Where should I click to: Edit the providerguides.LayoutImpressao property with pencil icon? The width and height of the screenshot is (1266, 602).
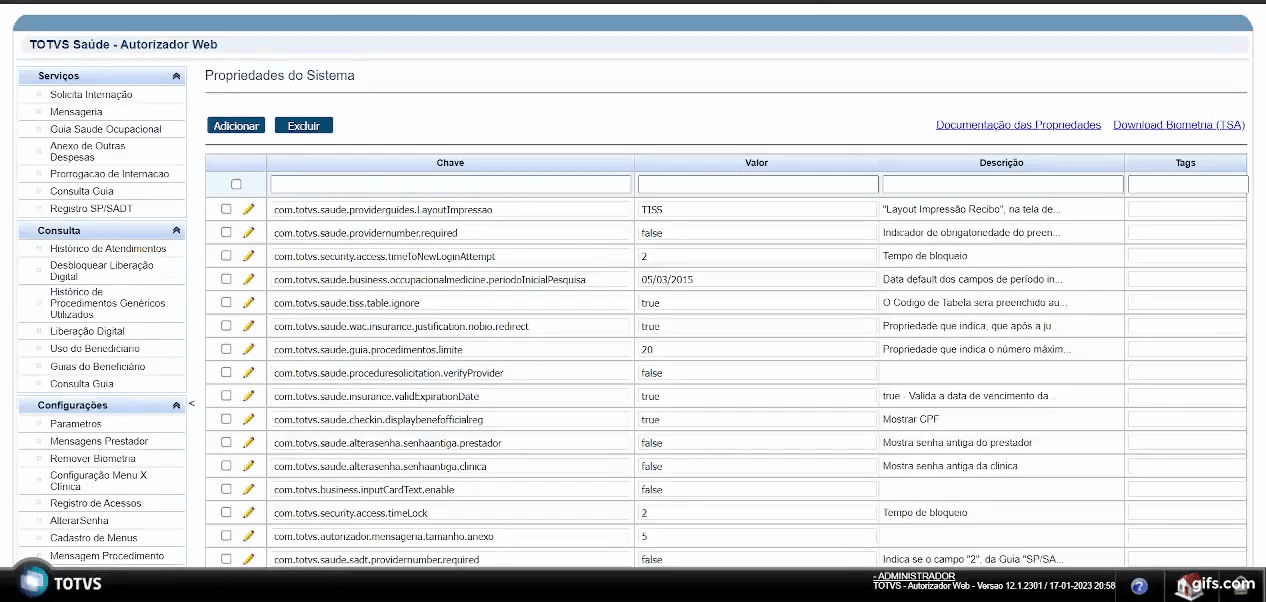(x=249, y=209)
